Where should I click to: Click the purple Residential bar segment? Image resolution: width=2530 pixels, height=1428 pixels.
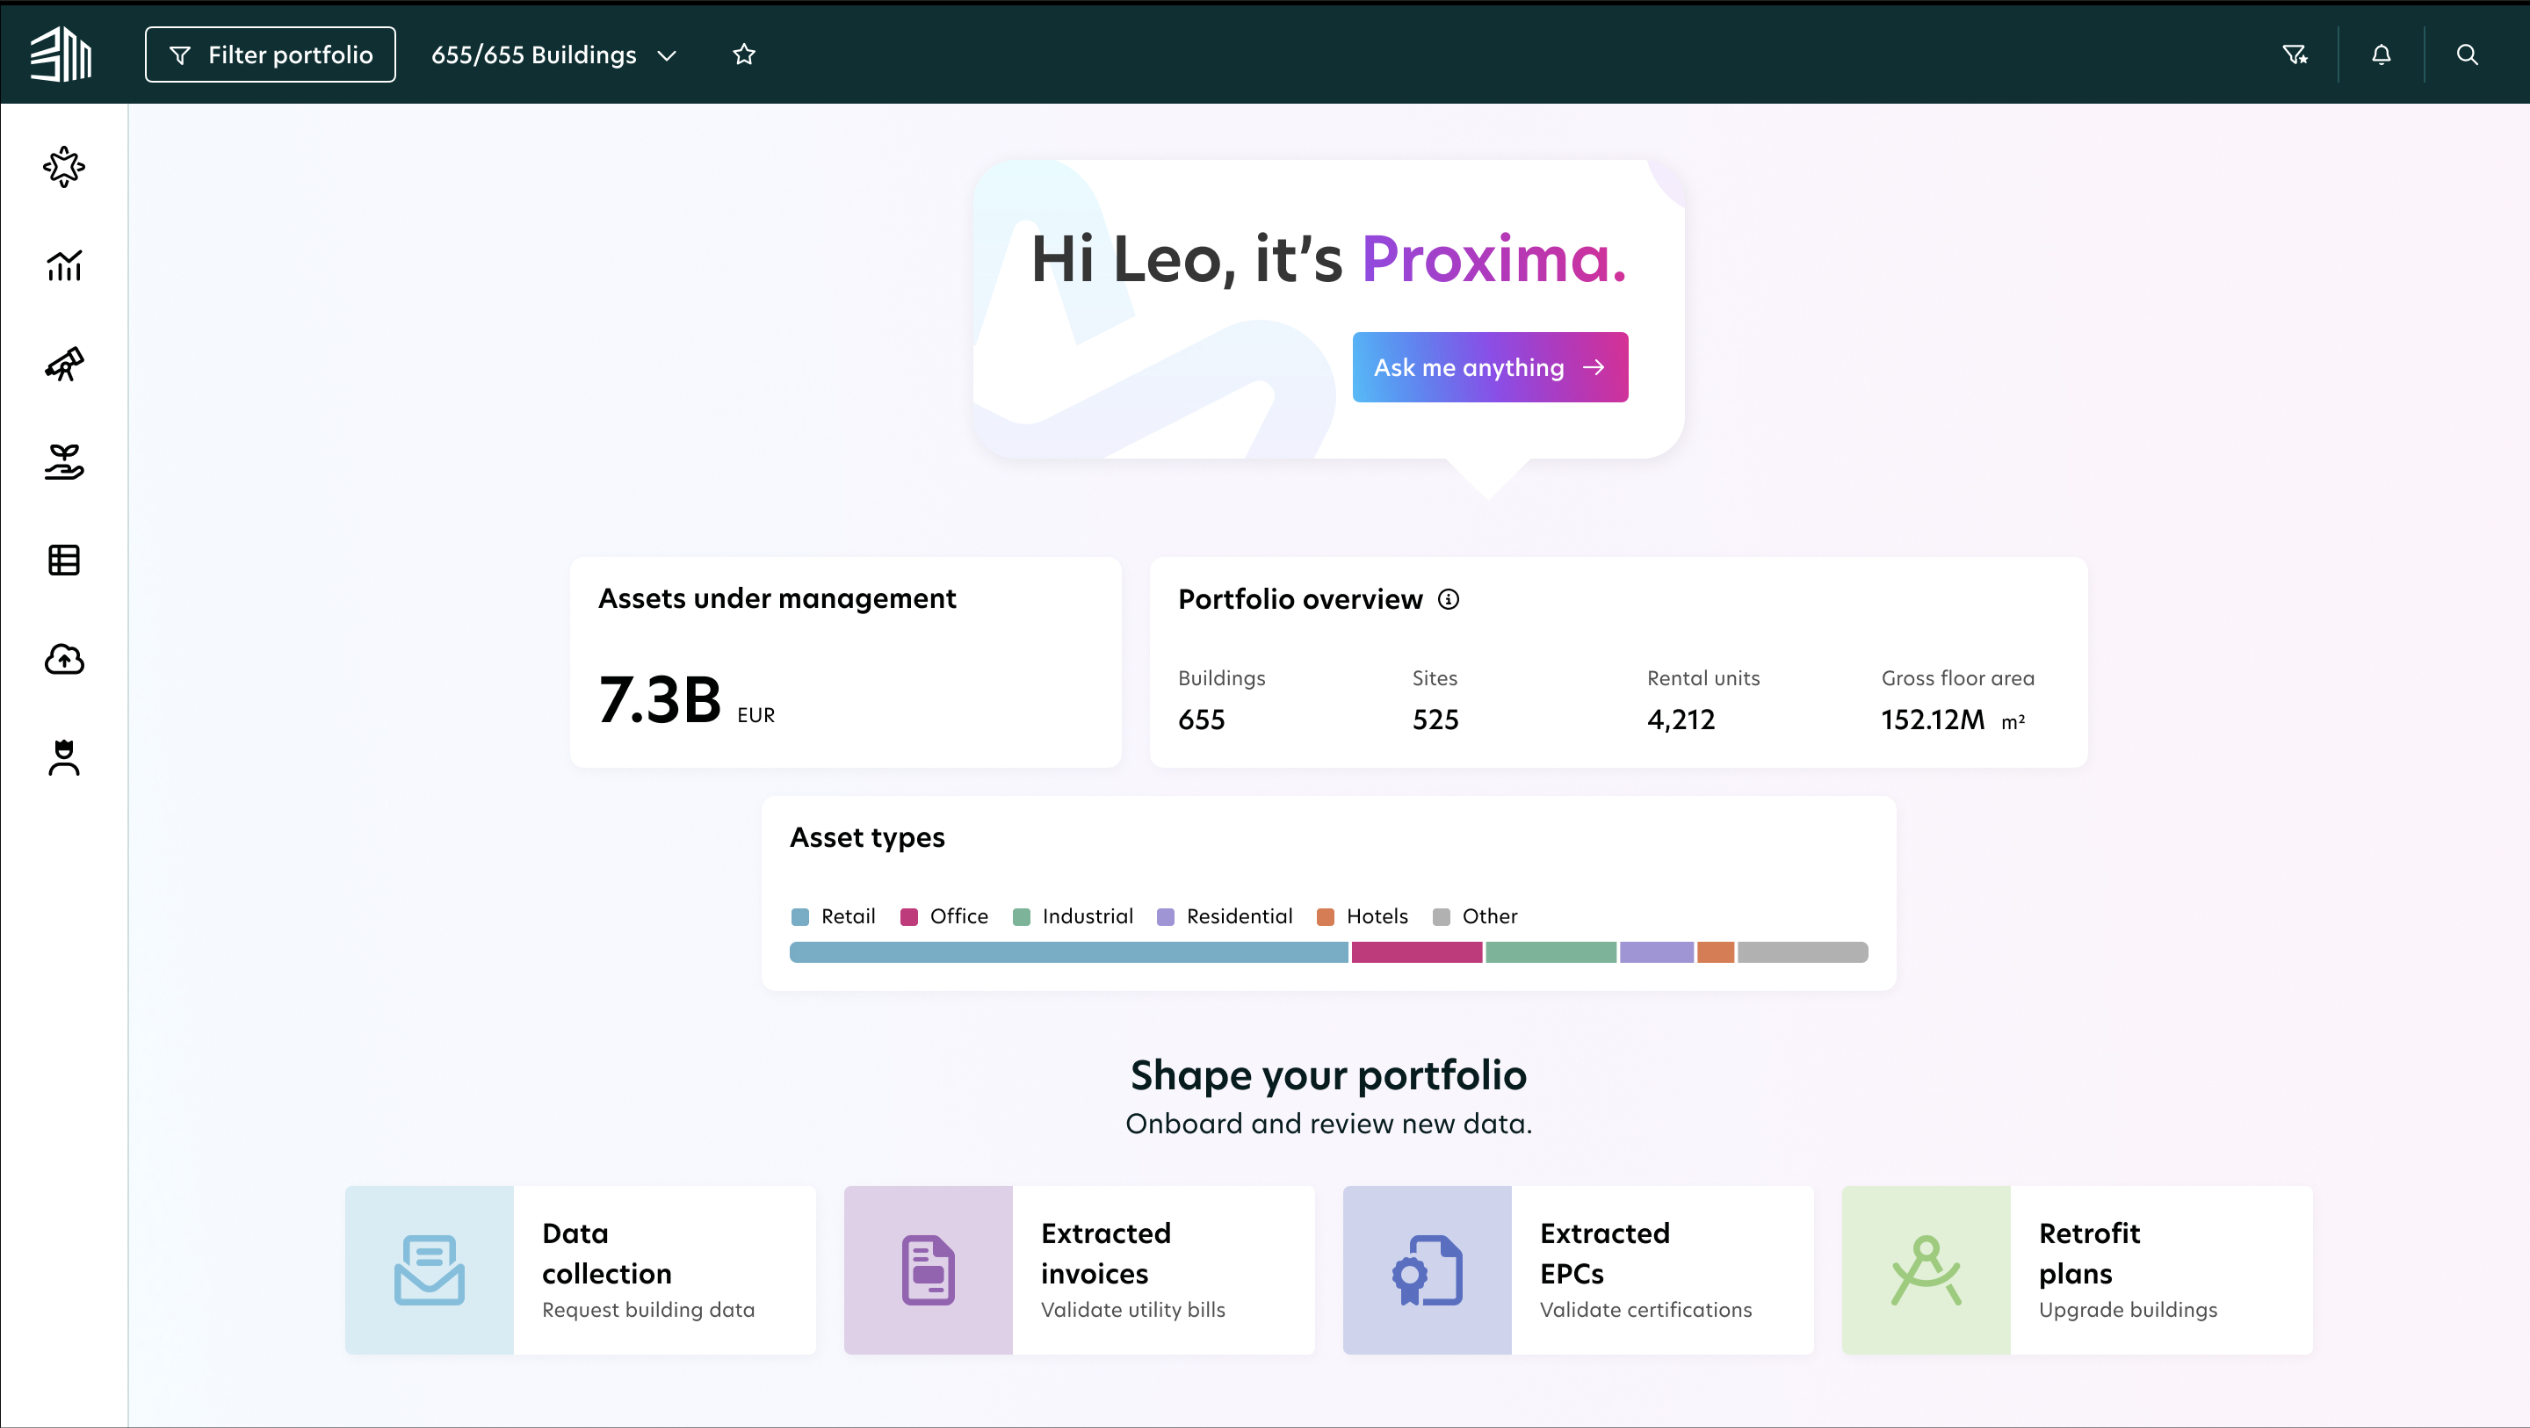[x=1657, y=952]
